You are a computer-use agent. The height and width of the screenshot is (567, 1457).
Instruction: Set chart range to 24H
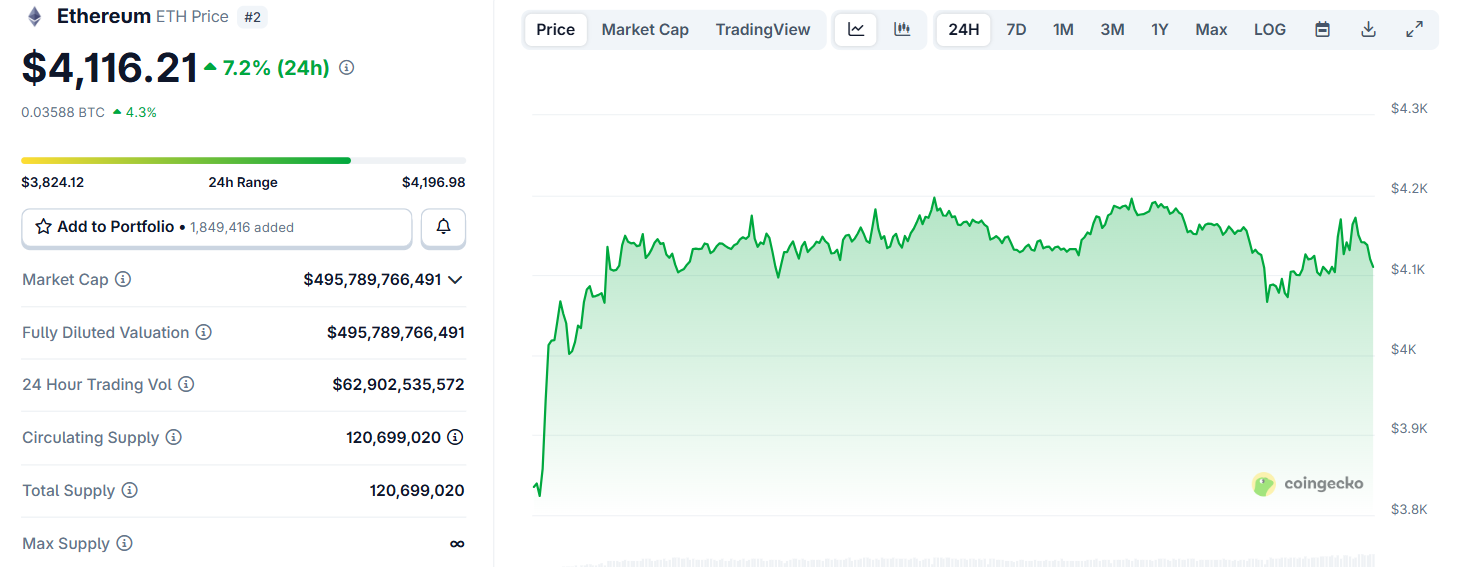coord(964,30)
